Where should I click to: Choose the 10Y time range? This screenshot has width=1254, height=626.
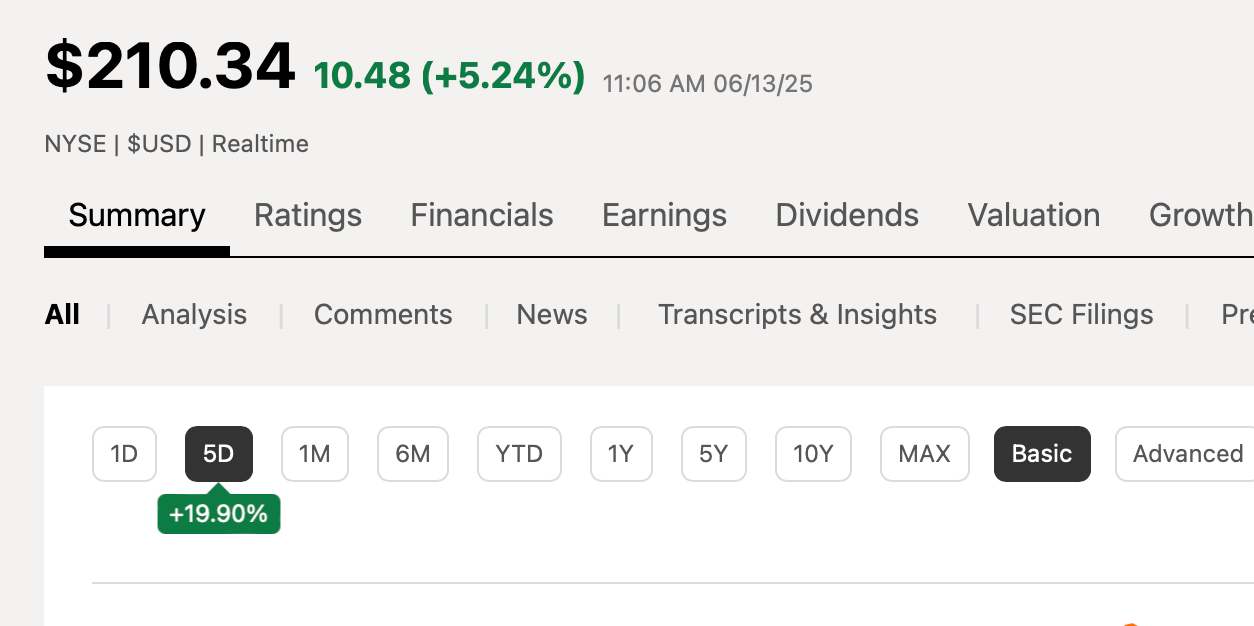[x=813, y=454]
